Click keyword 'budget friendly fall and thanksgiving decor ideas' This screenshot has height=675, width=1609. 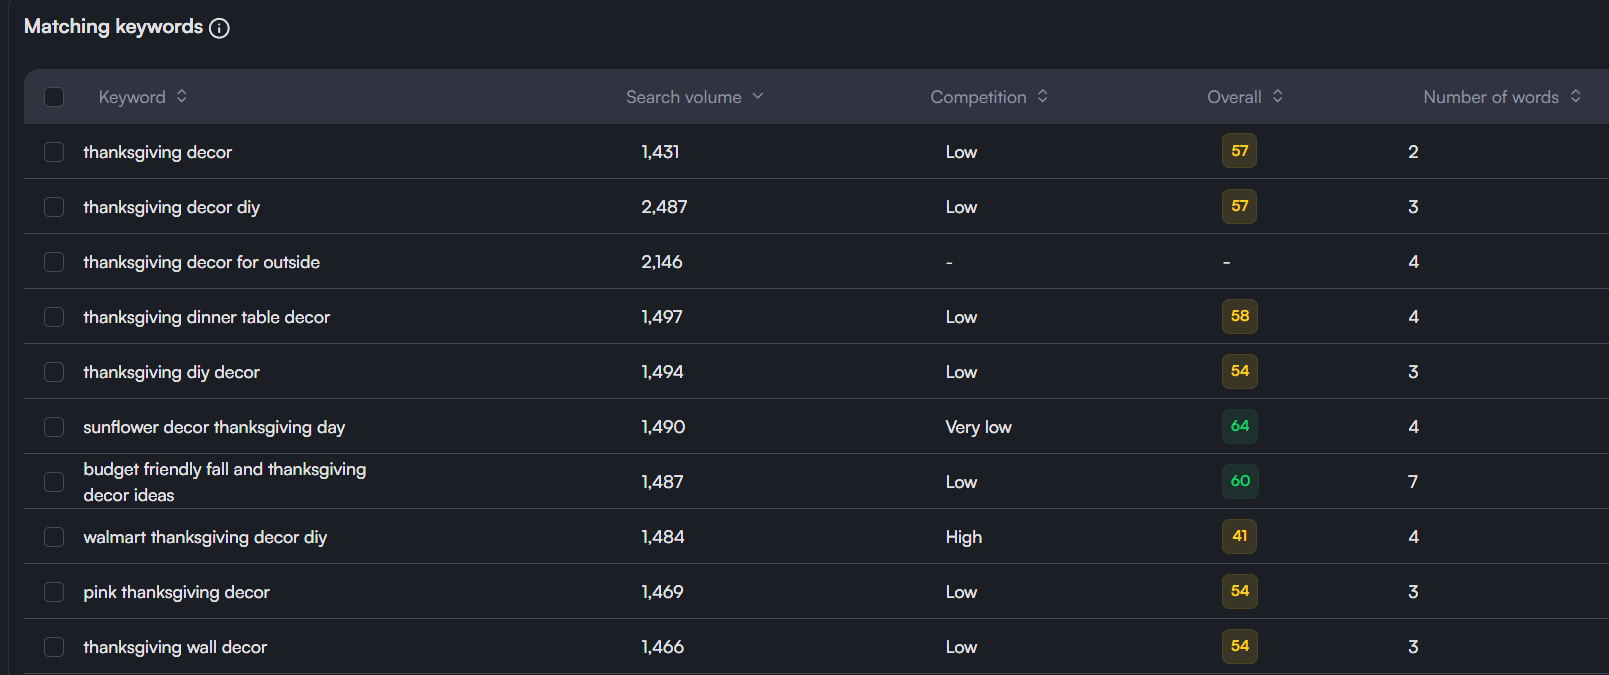[x=224, y=482]
